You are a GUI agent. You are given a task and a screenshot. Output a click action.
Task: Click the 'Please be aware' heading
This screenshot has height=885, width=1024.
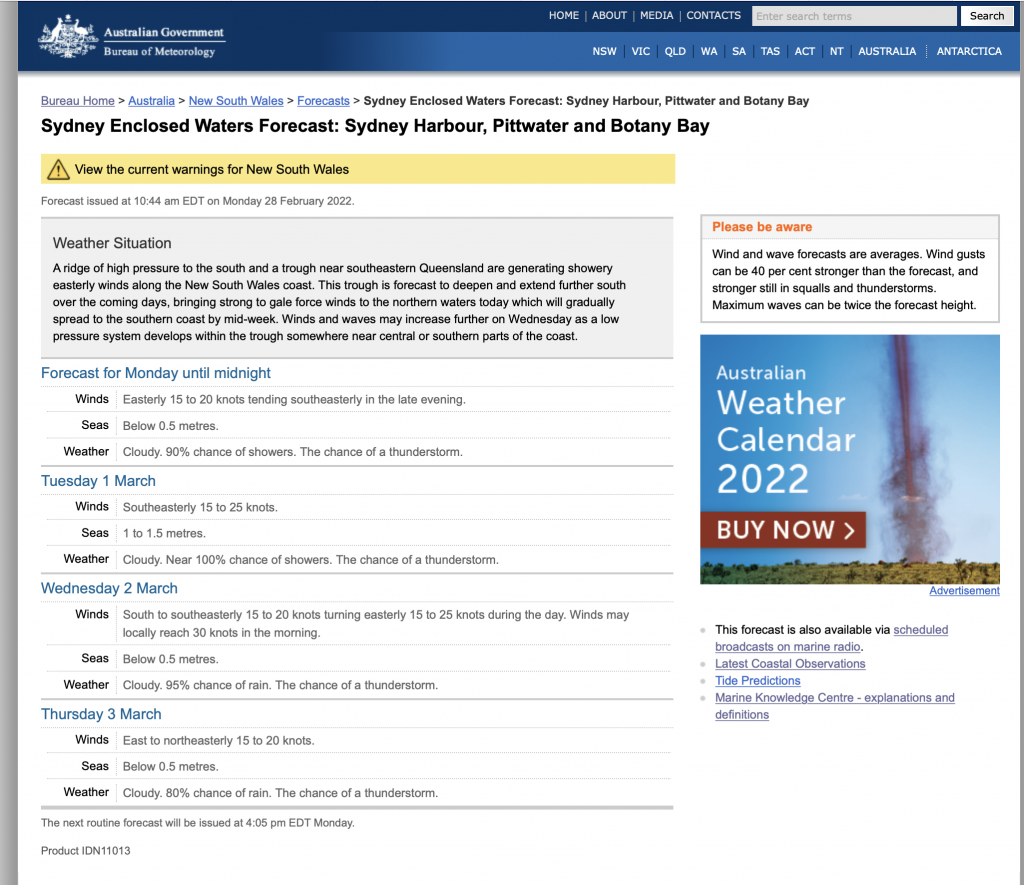pos(762,227)
